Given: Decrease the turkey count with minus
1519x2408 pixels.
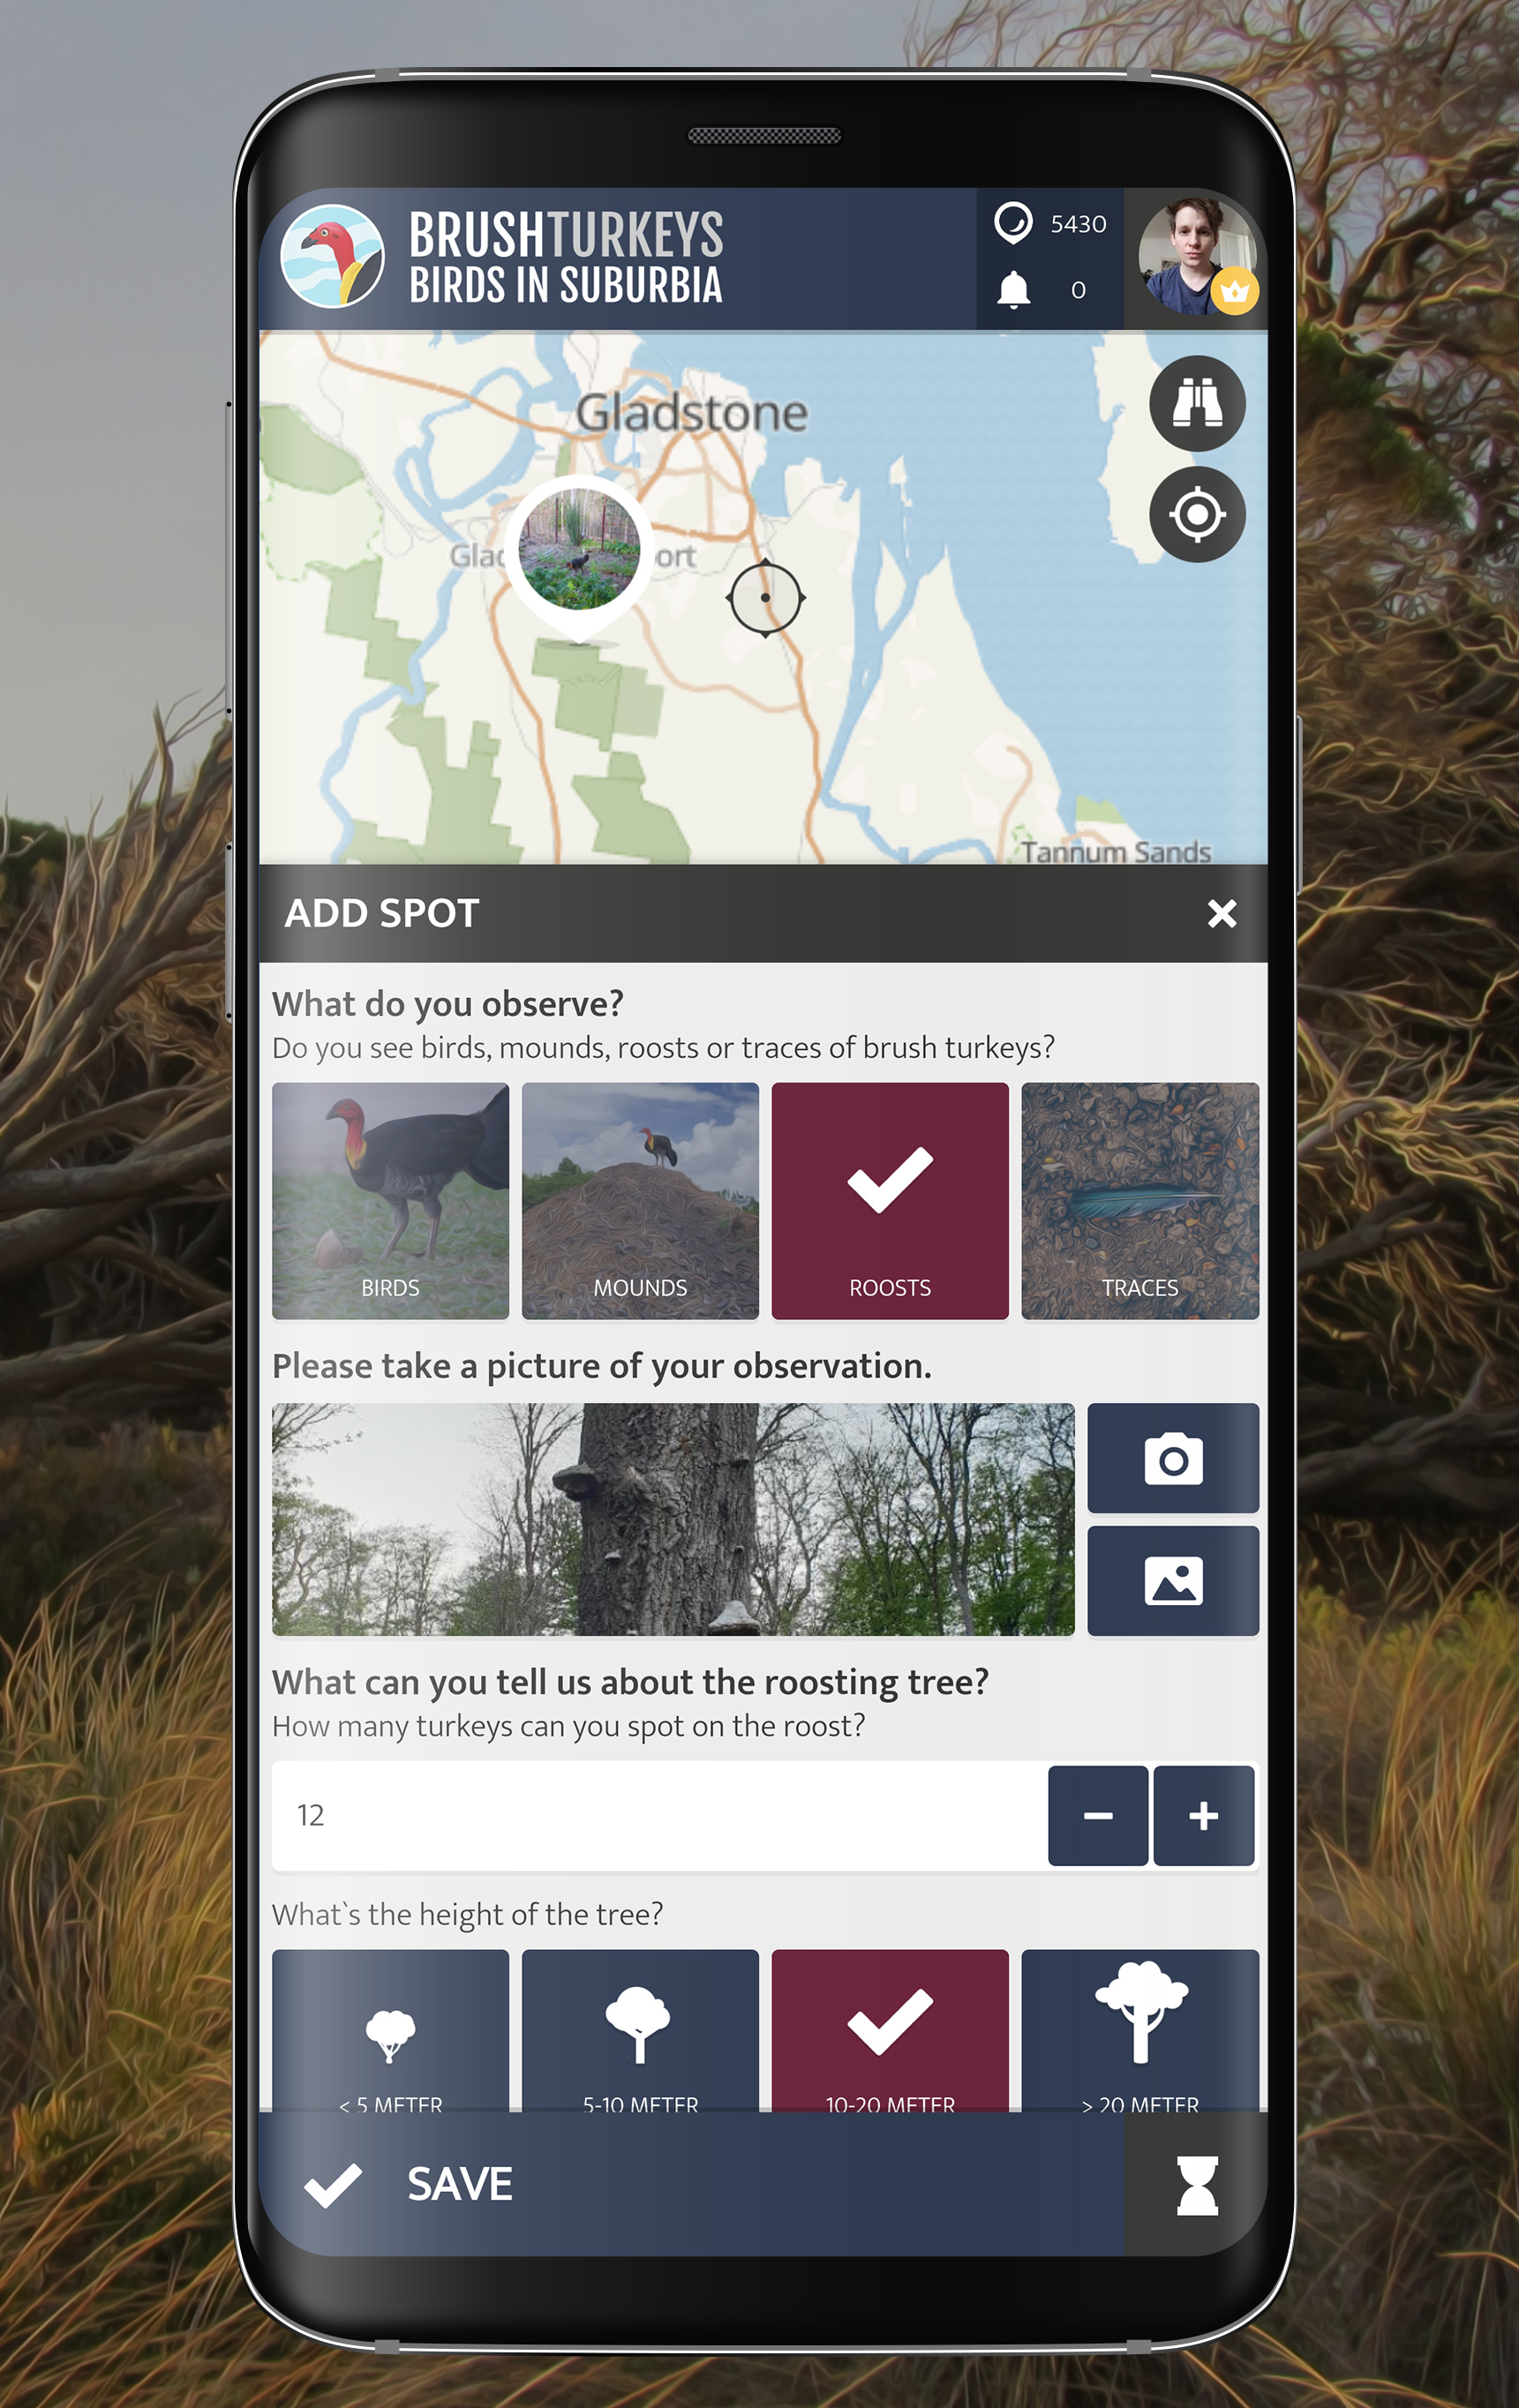Looking at the screenshot, I should [1098, 1816].
